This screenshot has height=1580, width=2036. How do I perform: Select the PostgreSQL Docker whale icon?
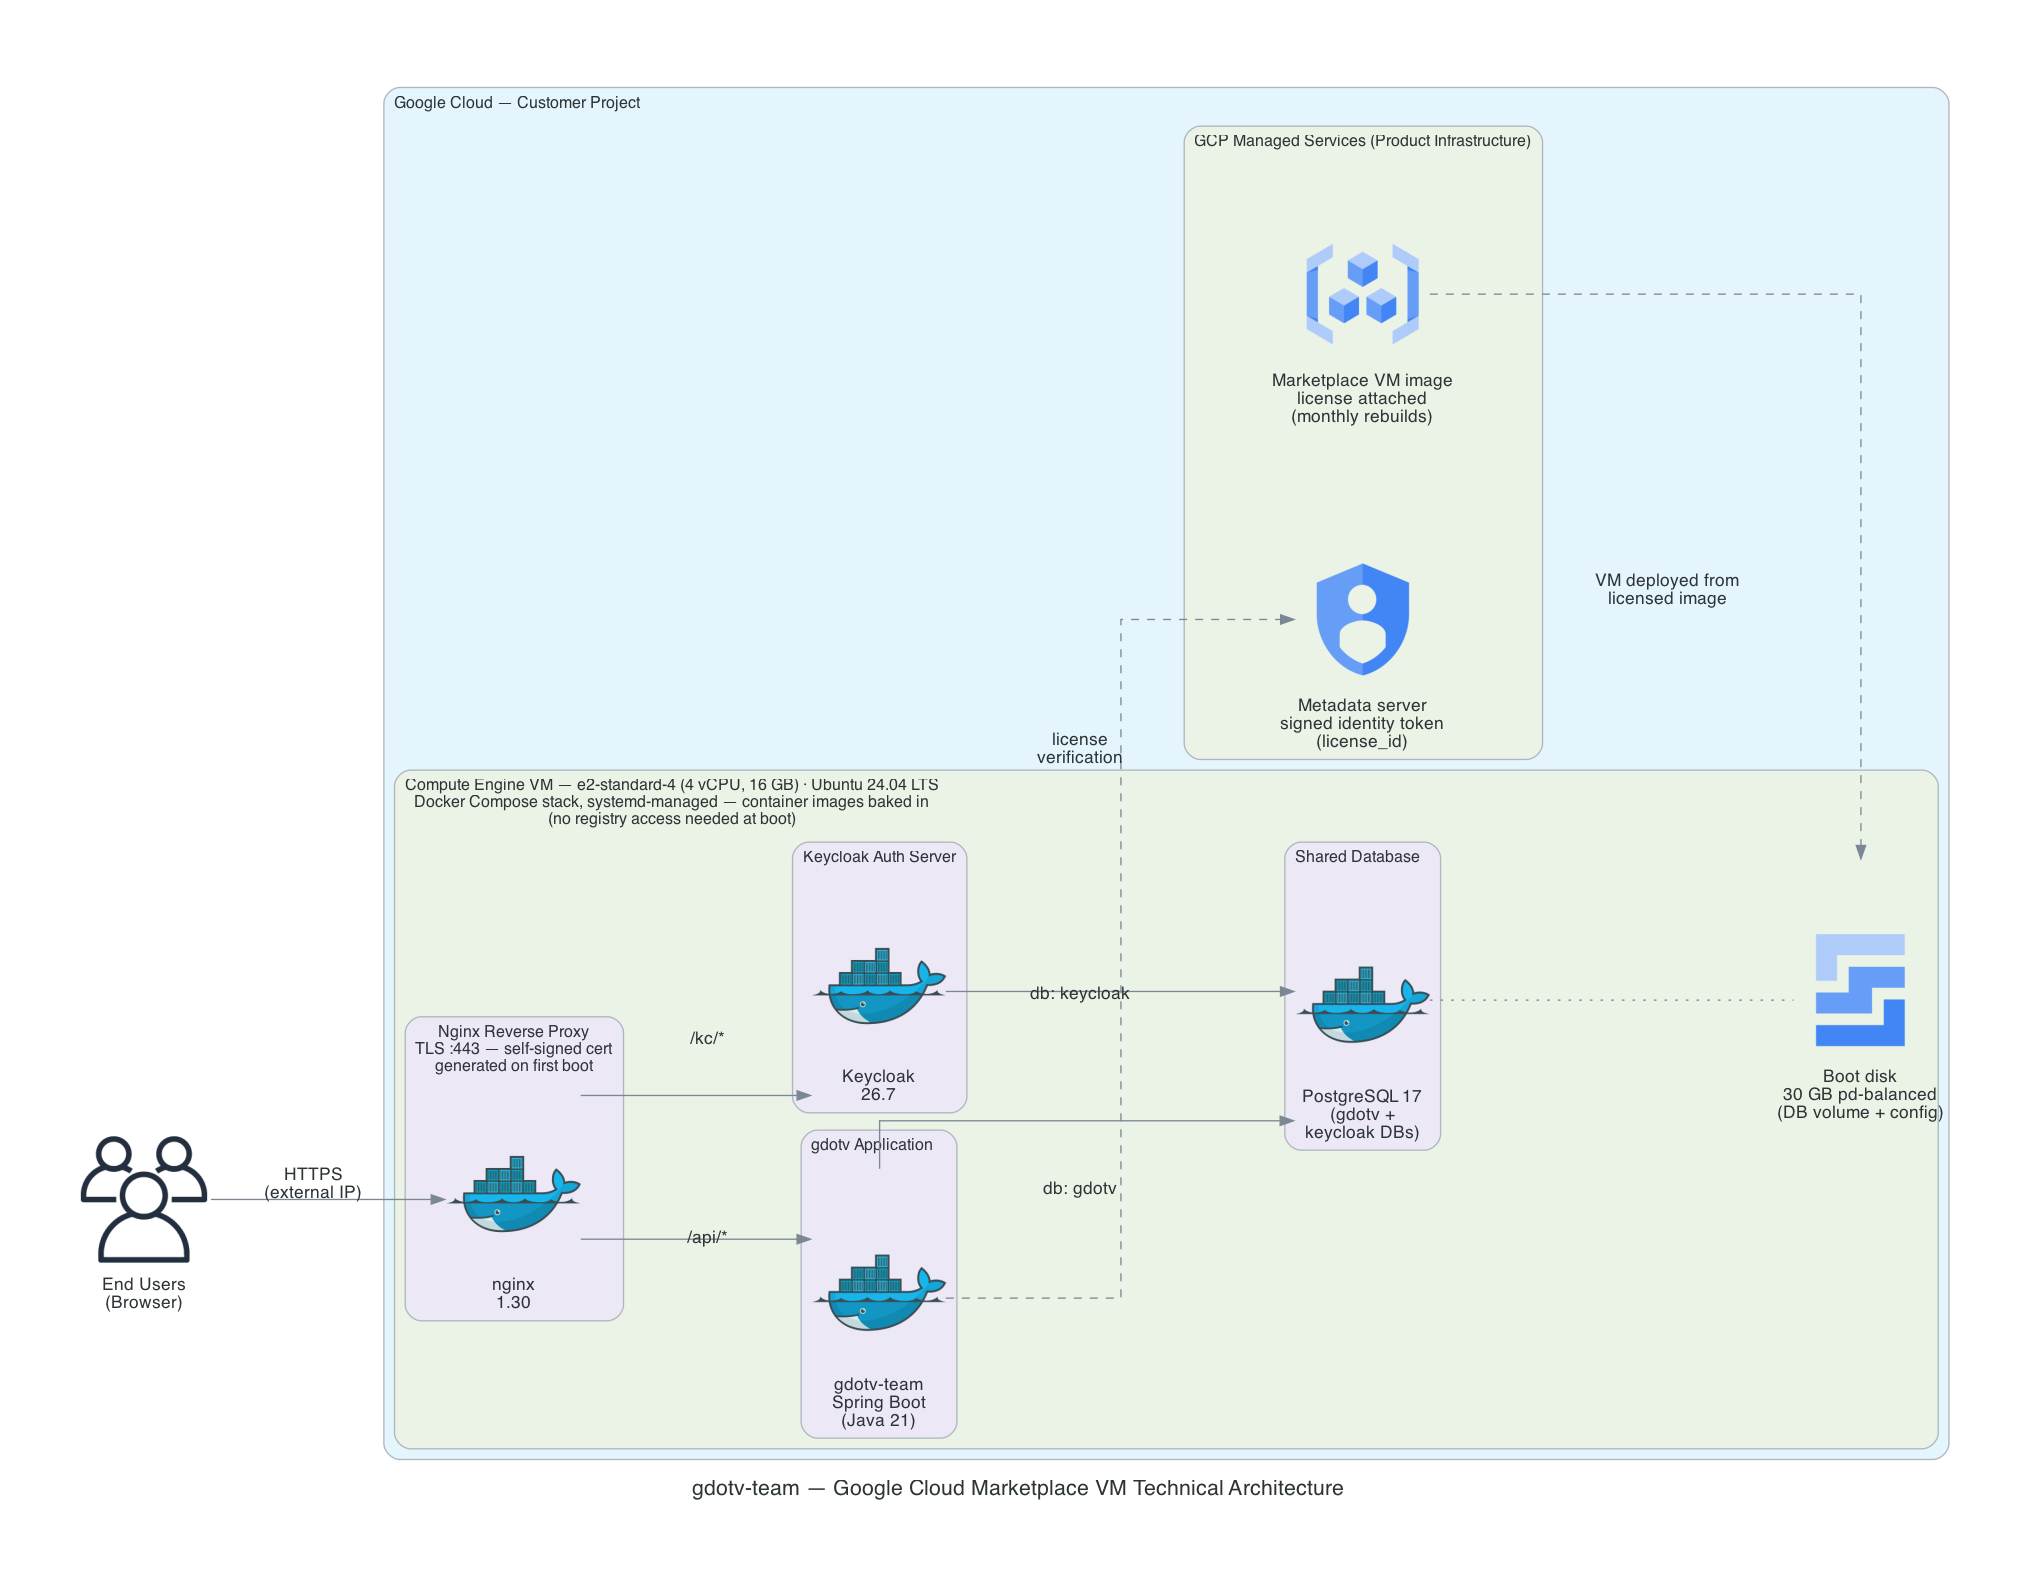[1363, 1005]
